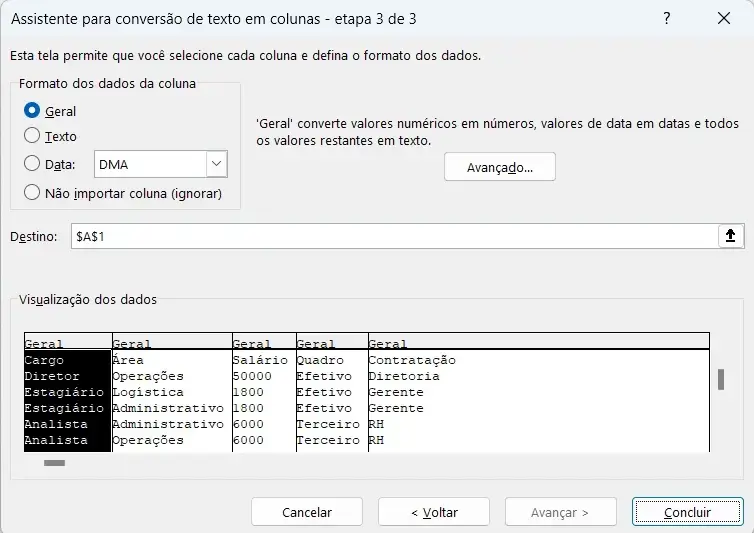Click the Geral header above Área
Viewport: 754px width, 533px height.
132,343
